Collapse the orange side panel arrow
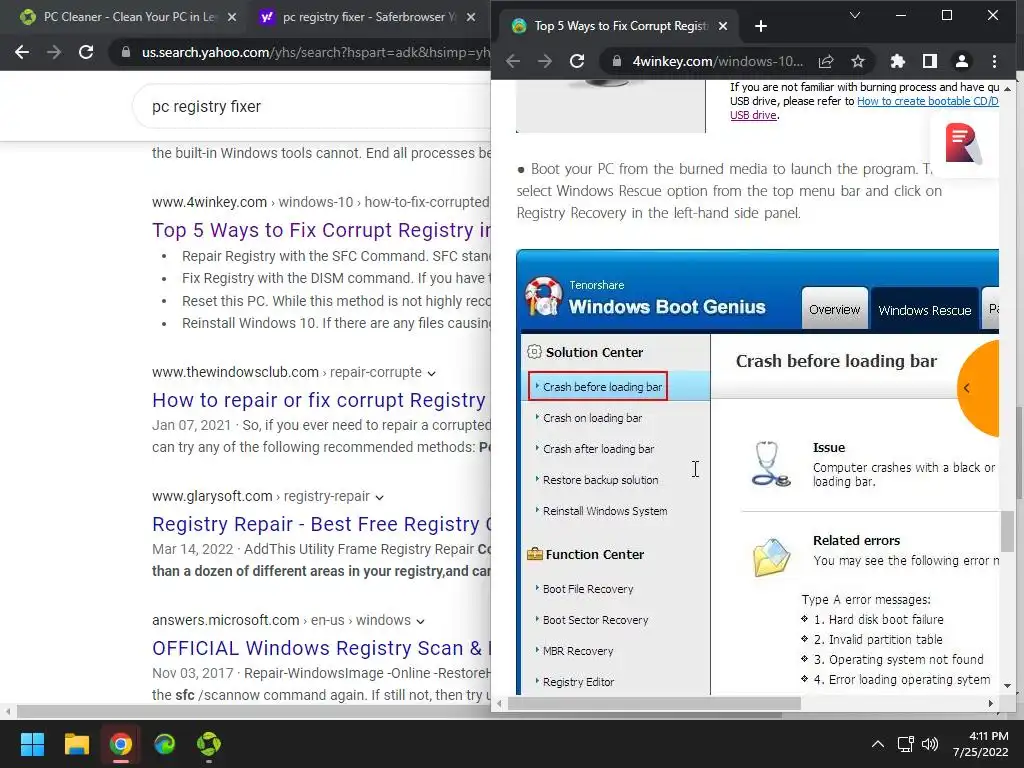The image size is (1024, 768). (x=967, y=388)
